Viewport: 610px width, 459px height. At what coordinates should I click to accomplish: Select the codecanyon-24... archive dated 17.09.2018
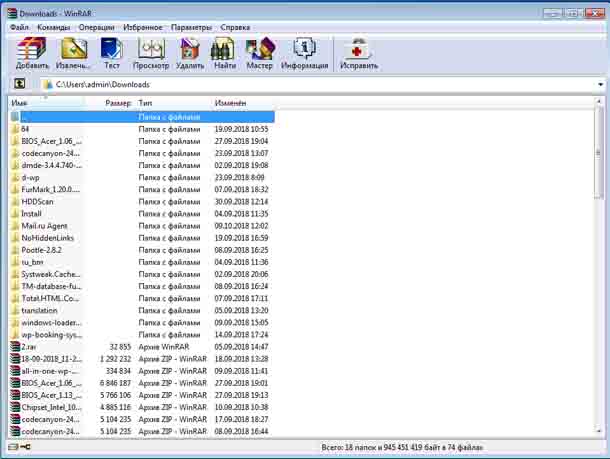click(x=142, y=419)
